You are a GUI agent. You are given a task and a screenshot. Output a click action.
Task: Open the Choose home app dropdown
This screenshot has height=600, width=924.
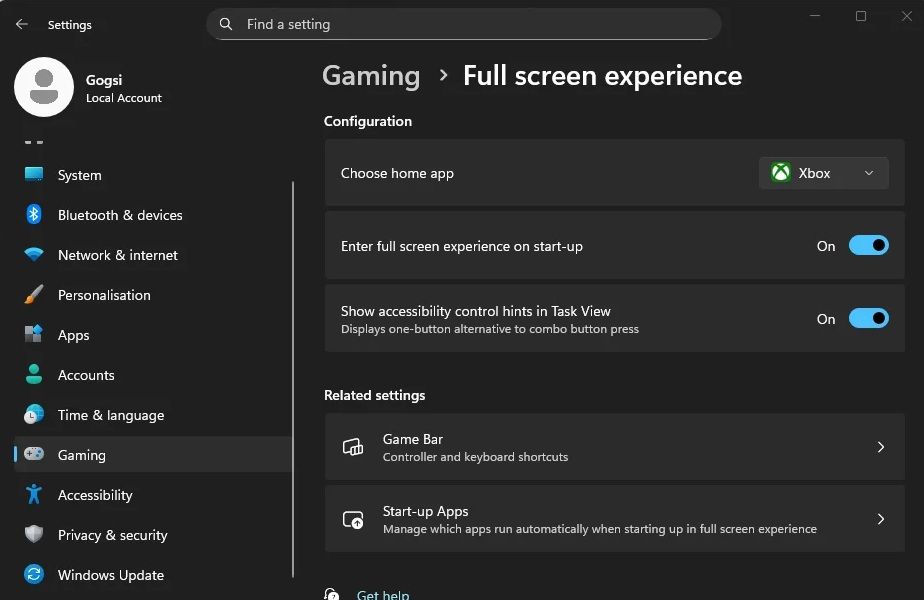pyautogui.click(x=822, y=173)
